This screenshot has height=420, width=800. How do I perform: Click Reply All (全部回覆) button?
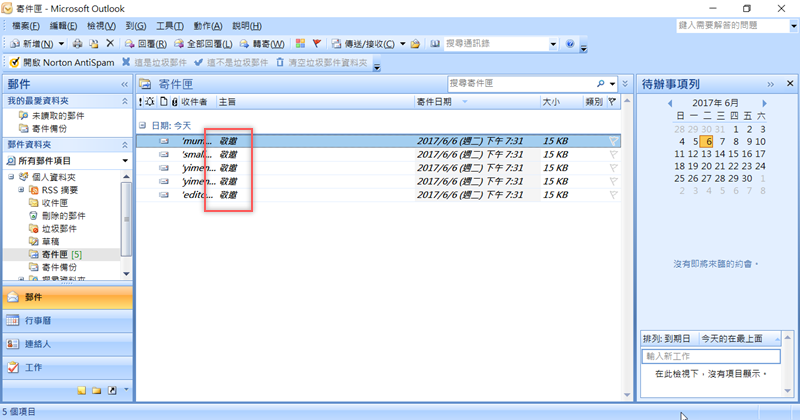(203, 44)
